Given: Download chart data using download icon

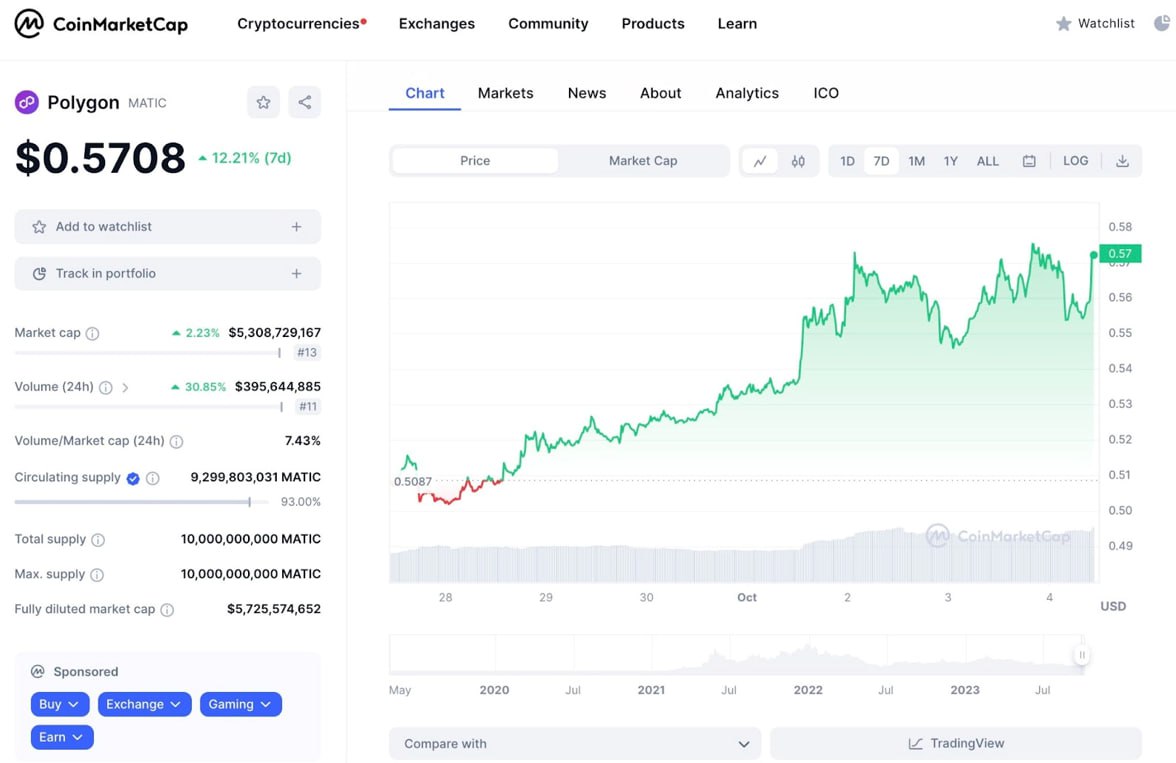Looking at the screenshot, I should (x=1122, y=161).
